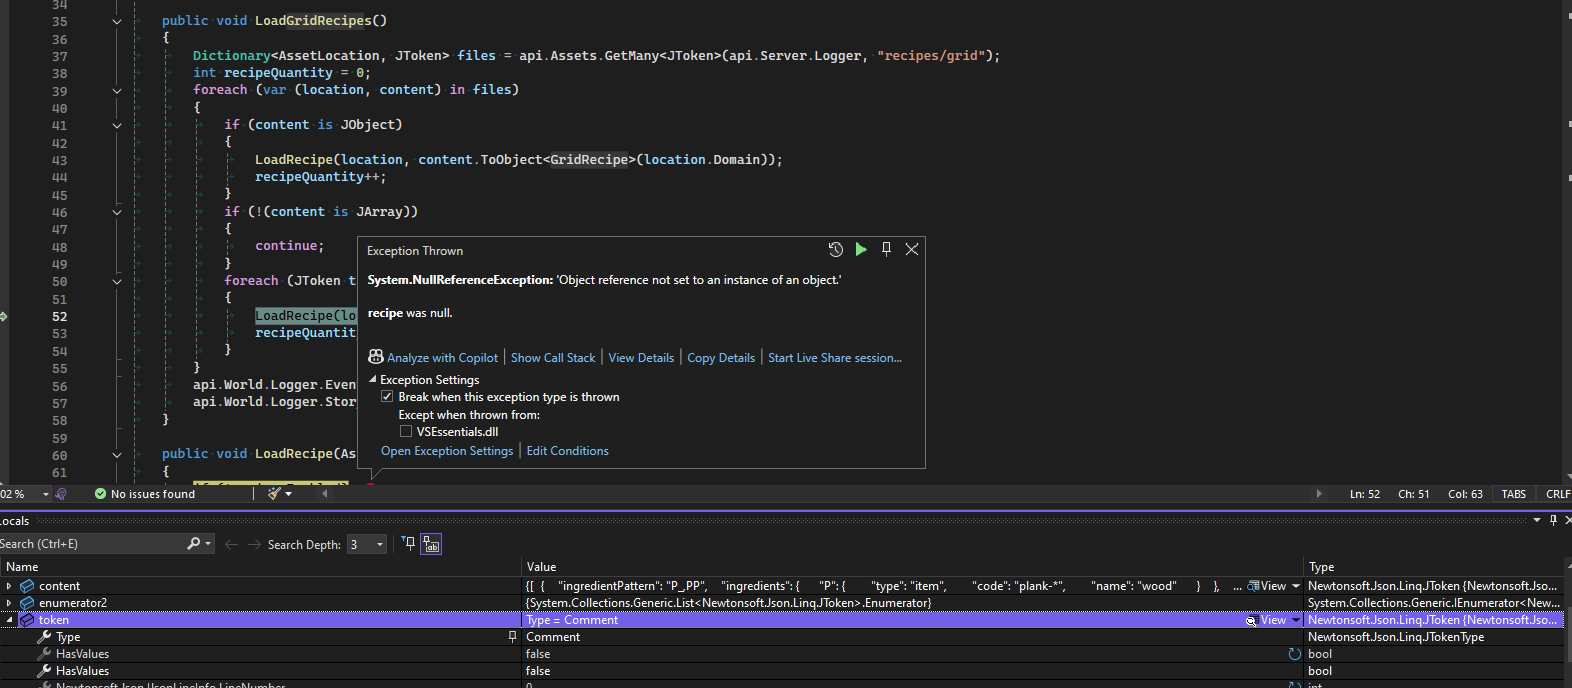Collapse the token variable node
The image size is (1572, 688).
(9, 620)
